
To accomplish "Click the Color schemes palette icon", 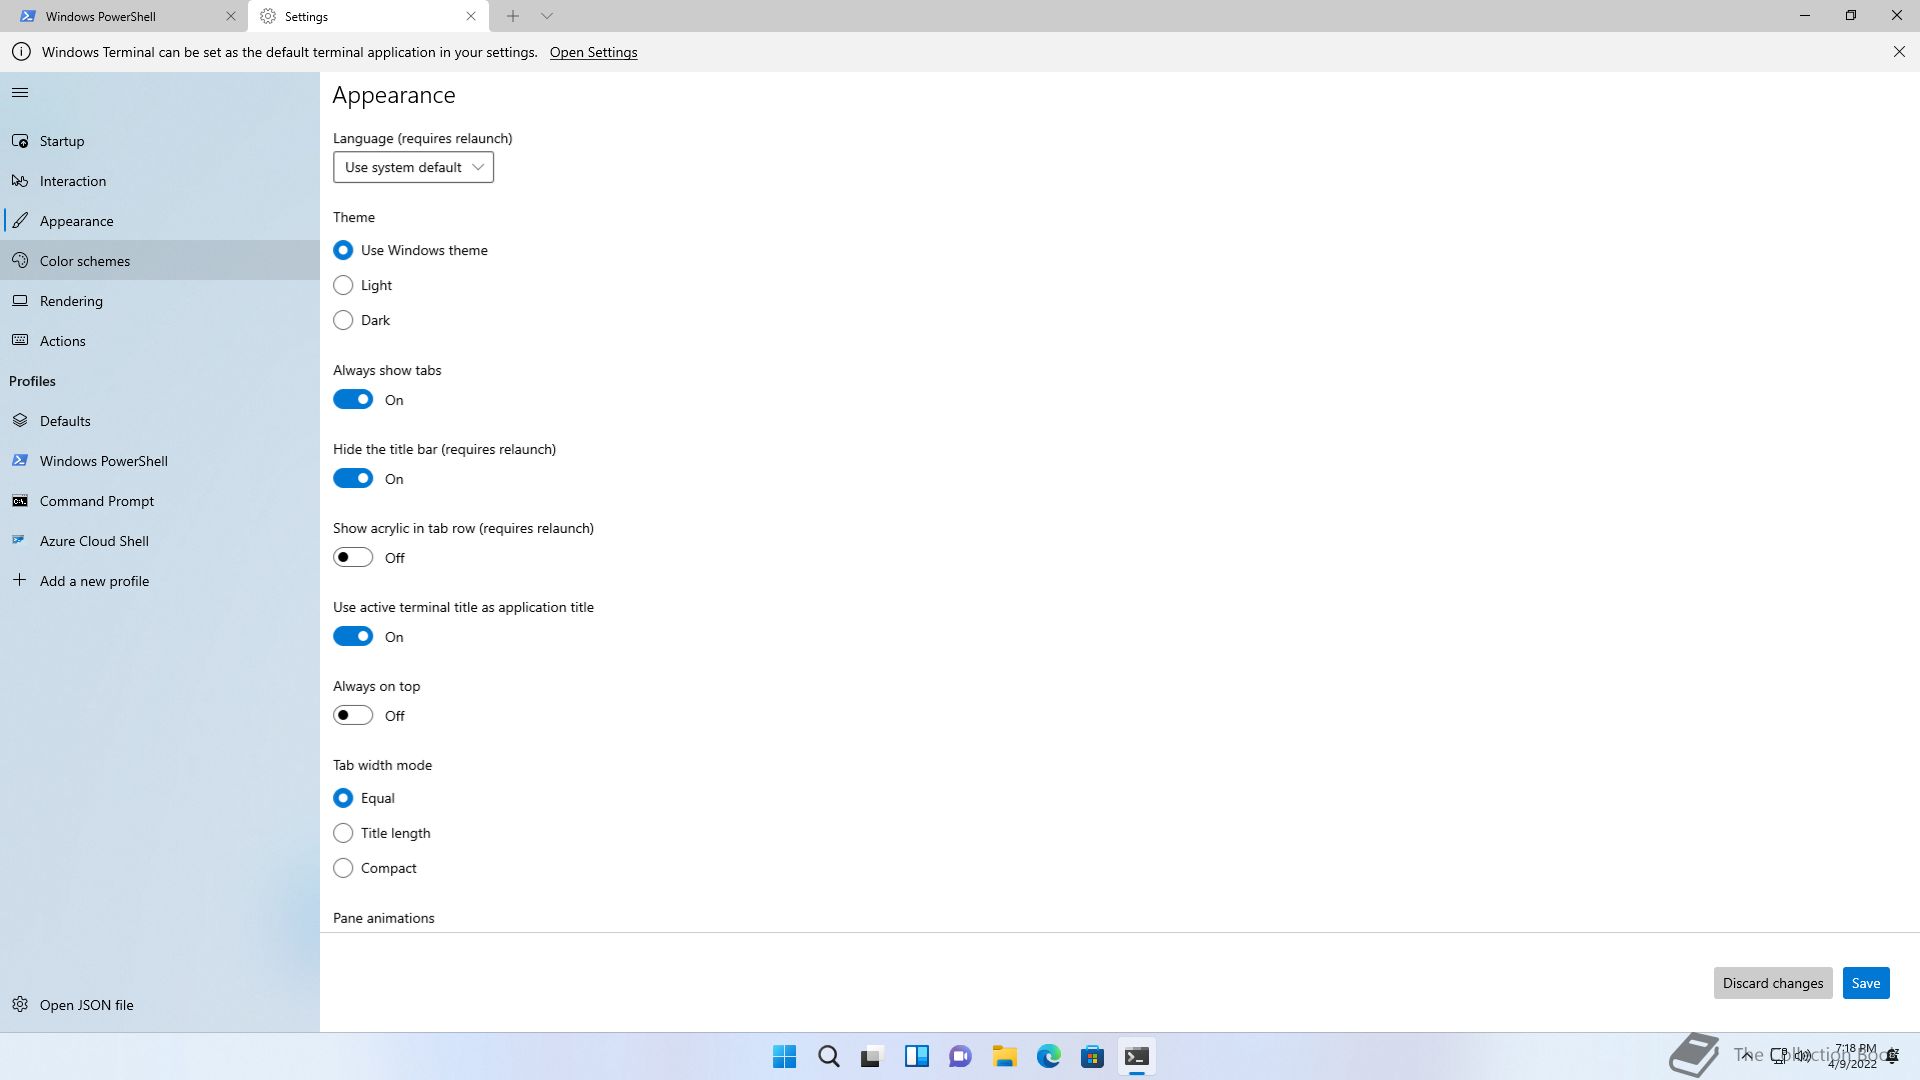I will click(20, 261).
